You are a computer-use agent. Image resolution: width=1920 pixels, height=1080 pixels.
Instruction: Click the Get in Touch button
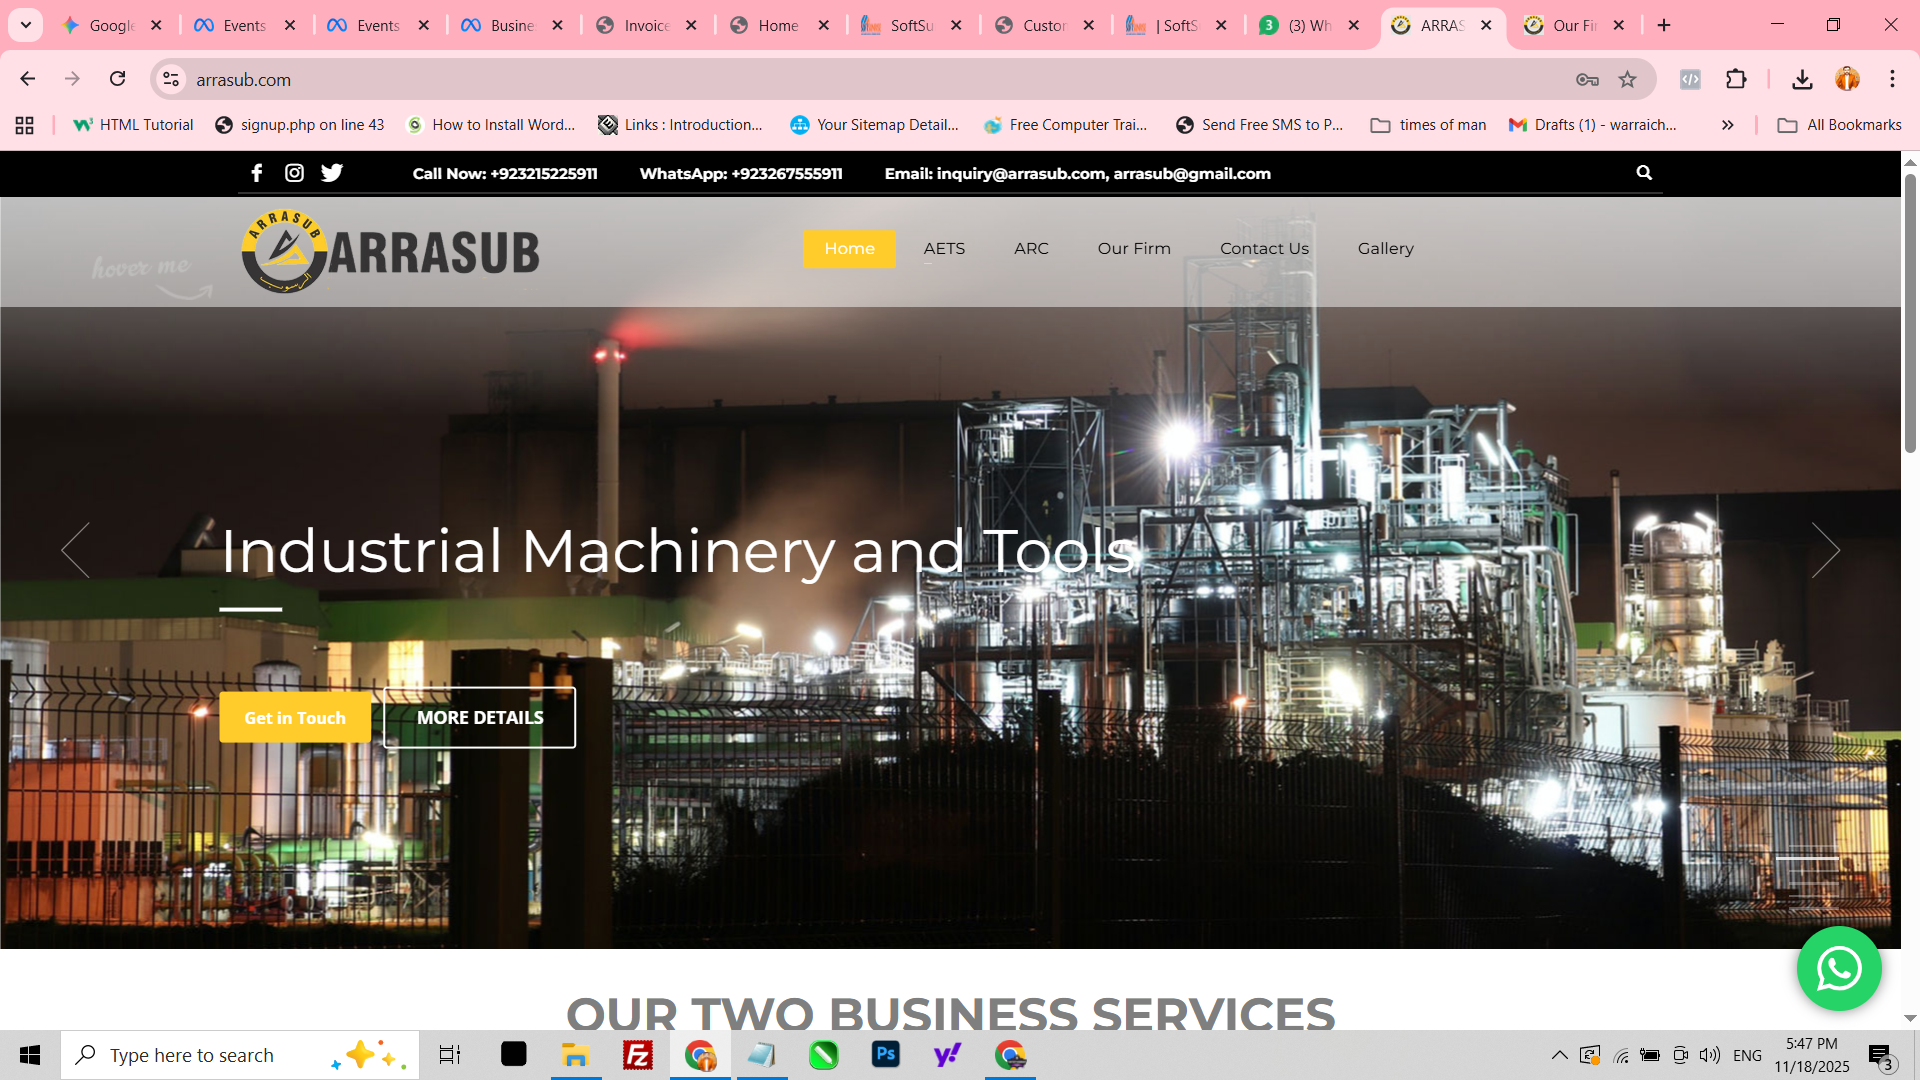(x=294, y=717)
